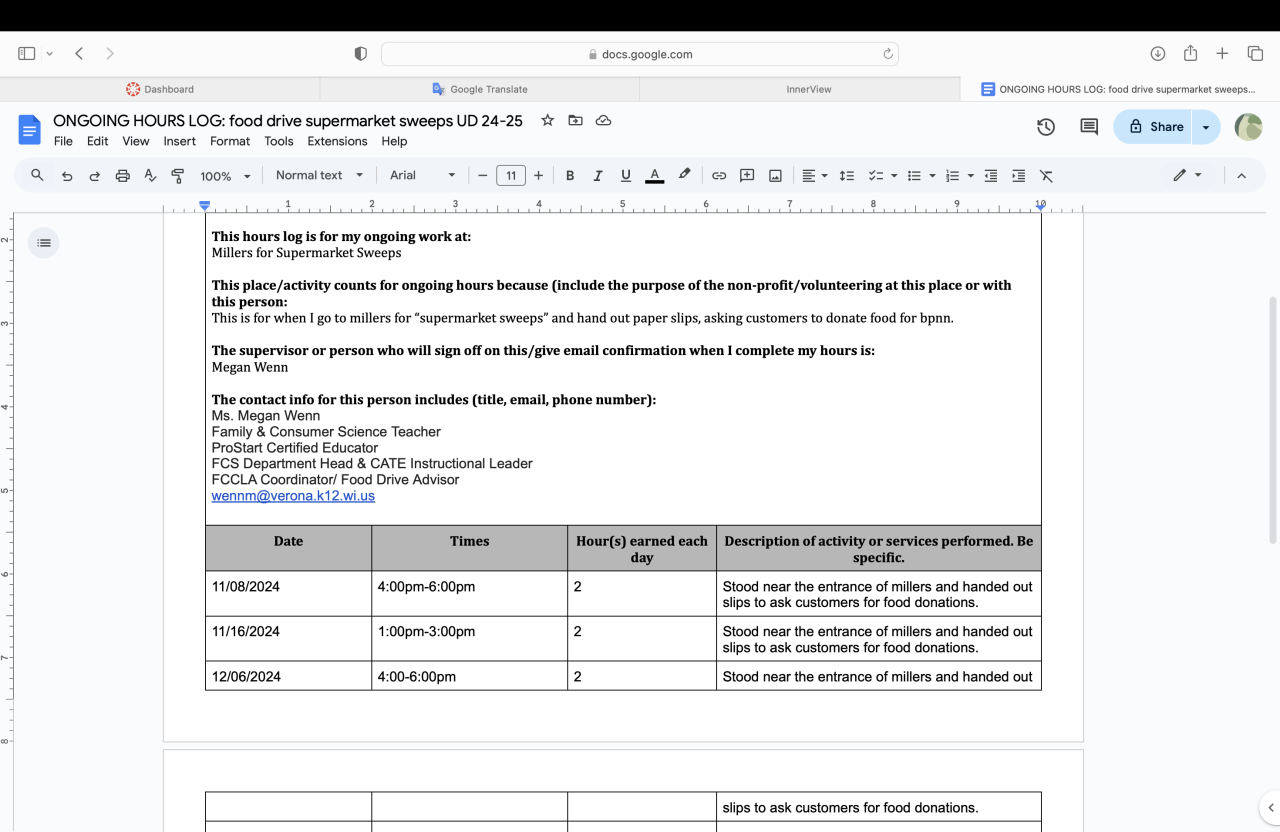
Task: Click the insert image icon
Action: pyautogui.click(x=775, y=176)
